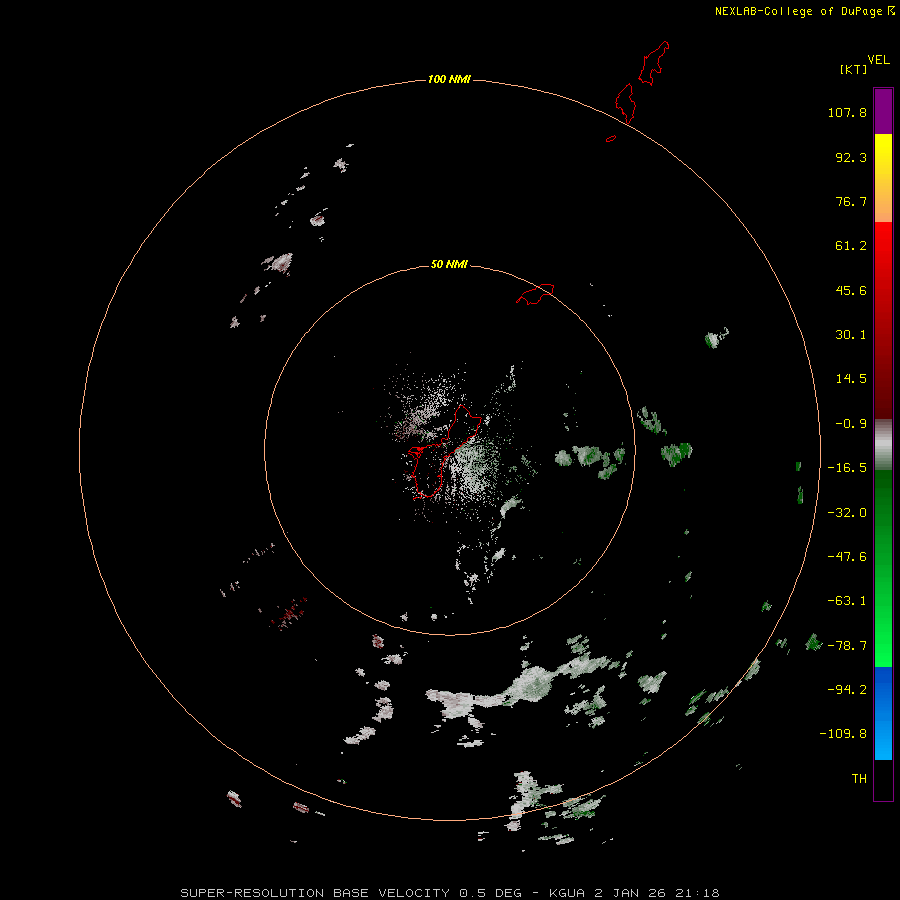
Task: Click the 45.6 legend value
Action: pyautogui.click(x=851, y=290)
